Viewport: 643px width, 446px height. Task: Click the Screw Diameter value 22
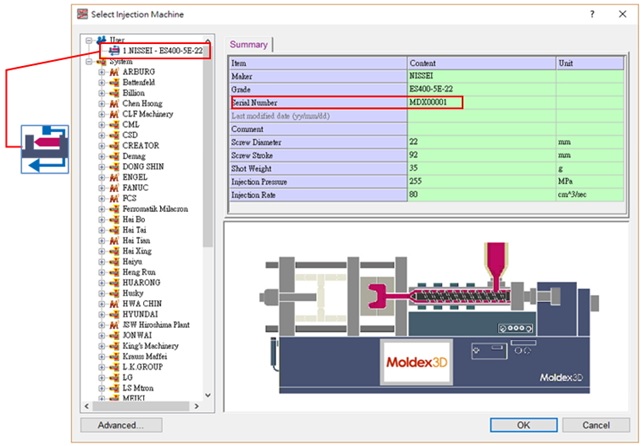413,142
